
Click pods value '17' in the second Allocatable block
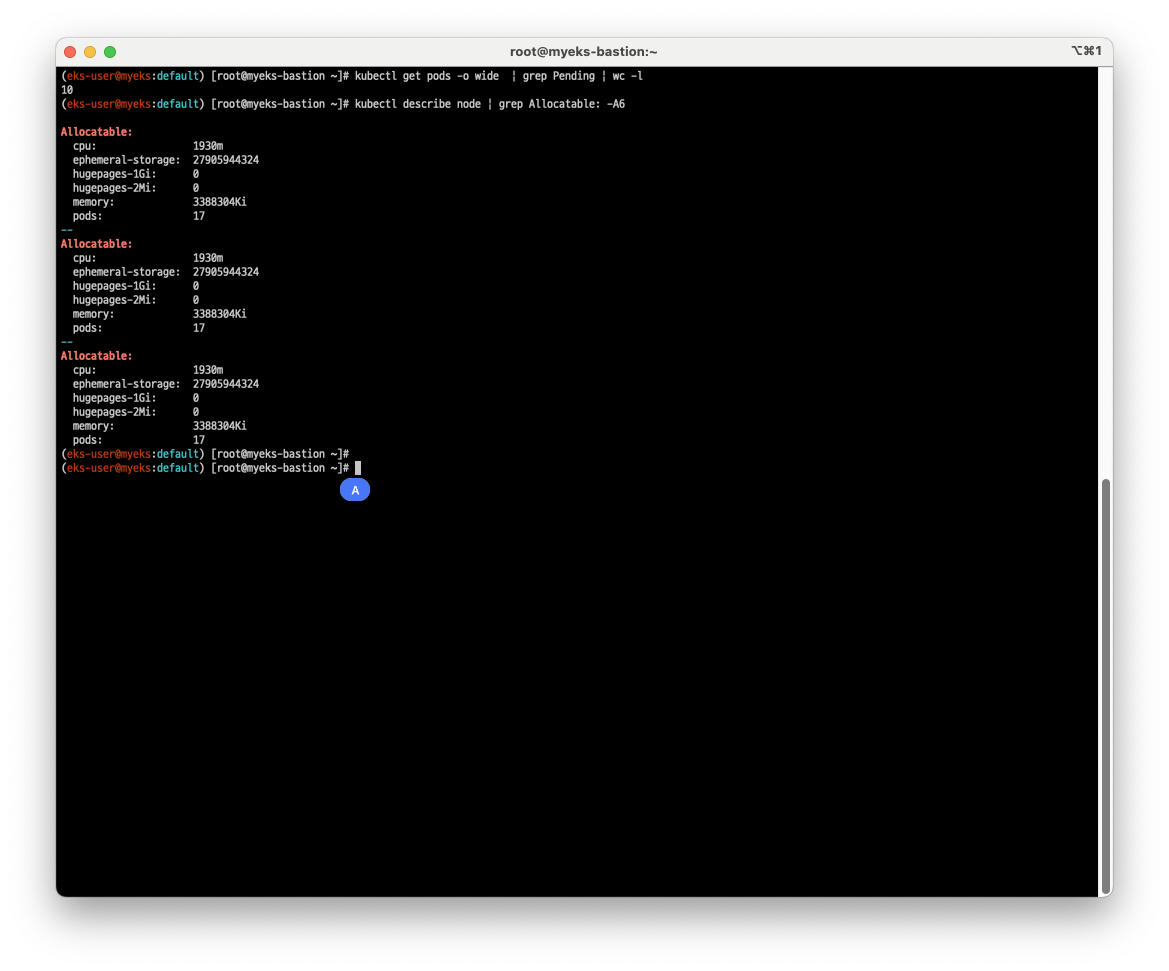pos(199,328)
